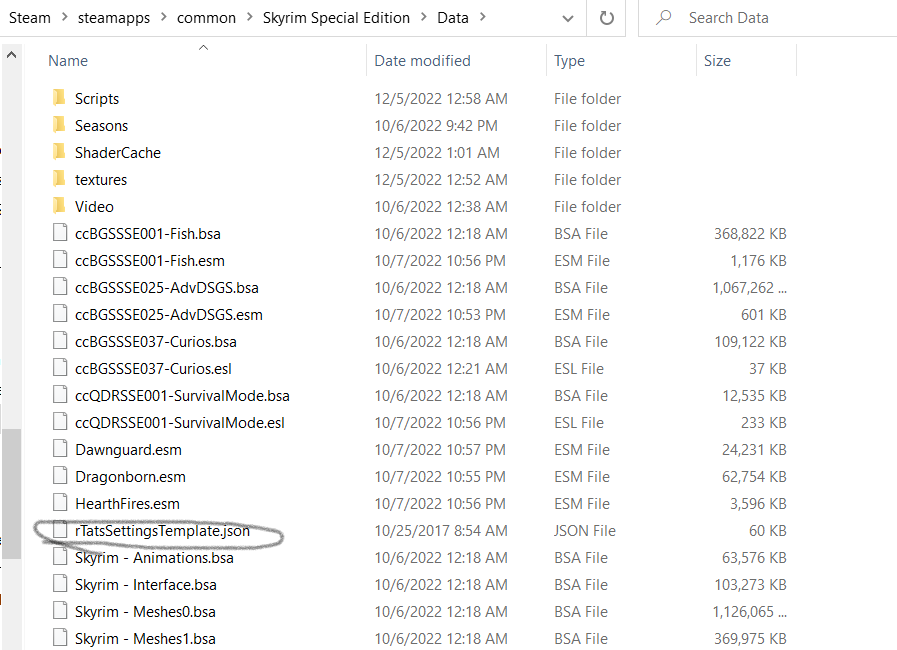Expand chevron after Skyrim Special Edition breadcrumb
Viewport: 897px width, 650px height.
(x=424, y=17)
